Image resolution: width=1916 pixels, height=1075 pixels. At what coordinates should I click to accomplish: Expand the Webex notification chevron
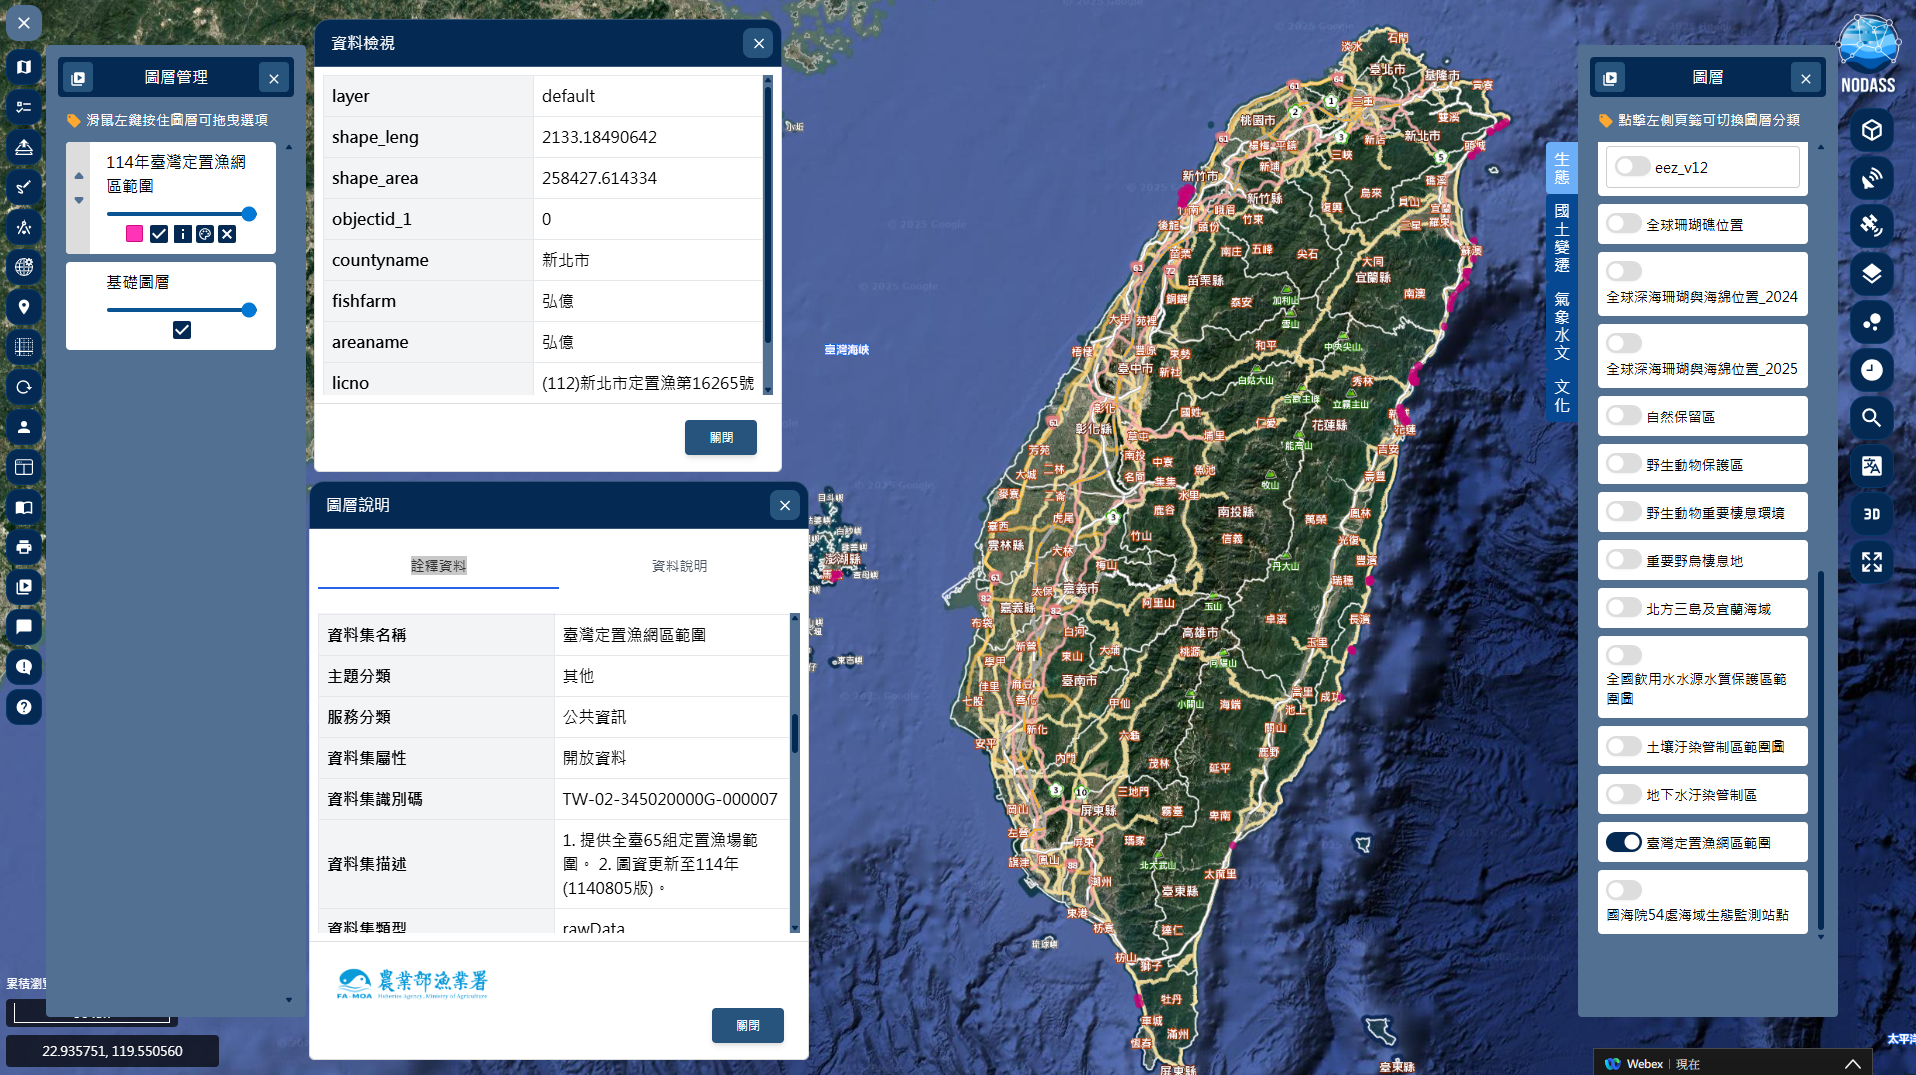coord(1852,1064)
